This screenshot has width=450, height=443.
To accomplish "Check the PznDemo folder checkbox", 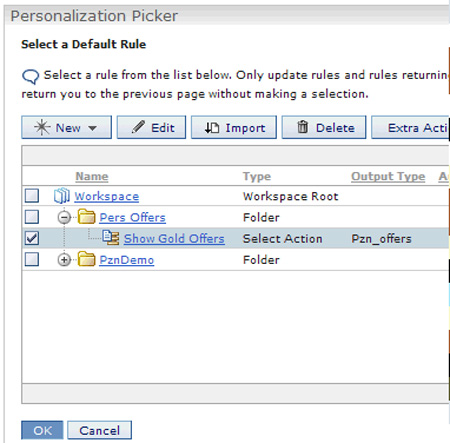I will (32, 259).
